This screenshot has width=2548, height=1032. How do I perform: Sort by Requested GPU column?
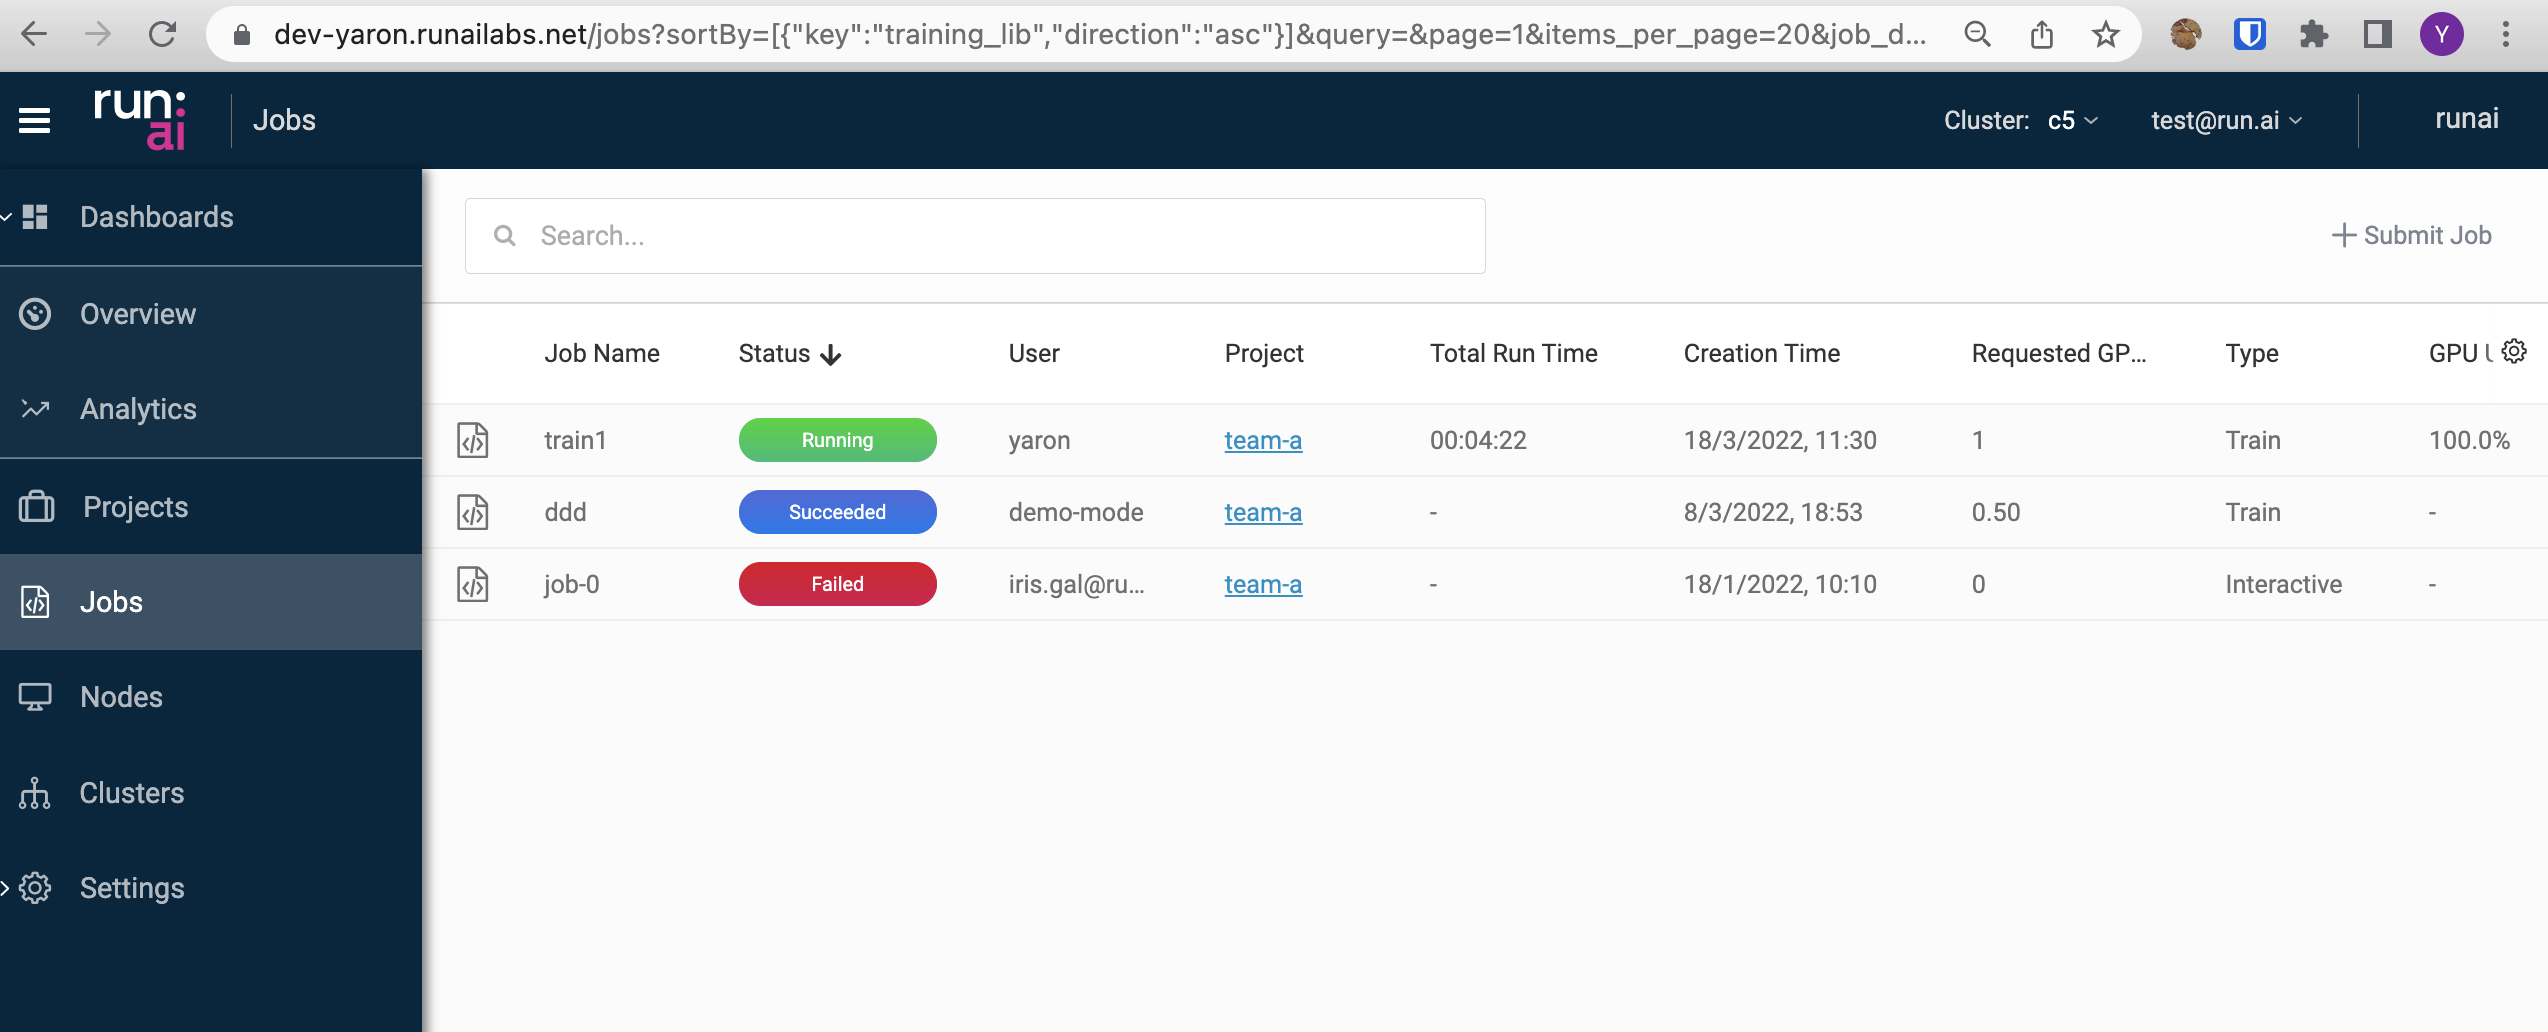(2059, 353)
